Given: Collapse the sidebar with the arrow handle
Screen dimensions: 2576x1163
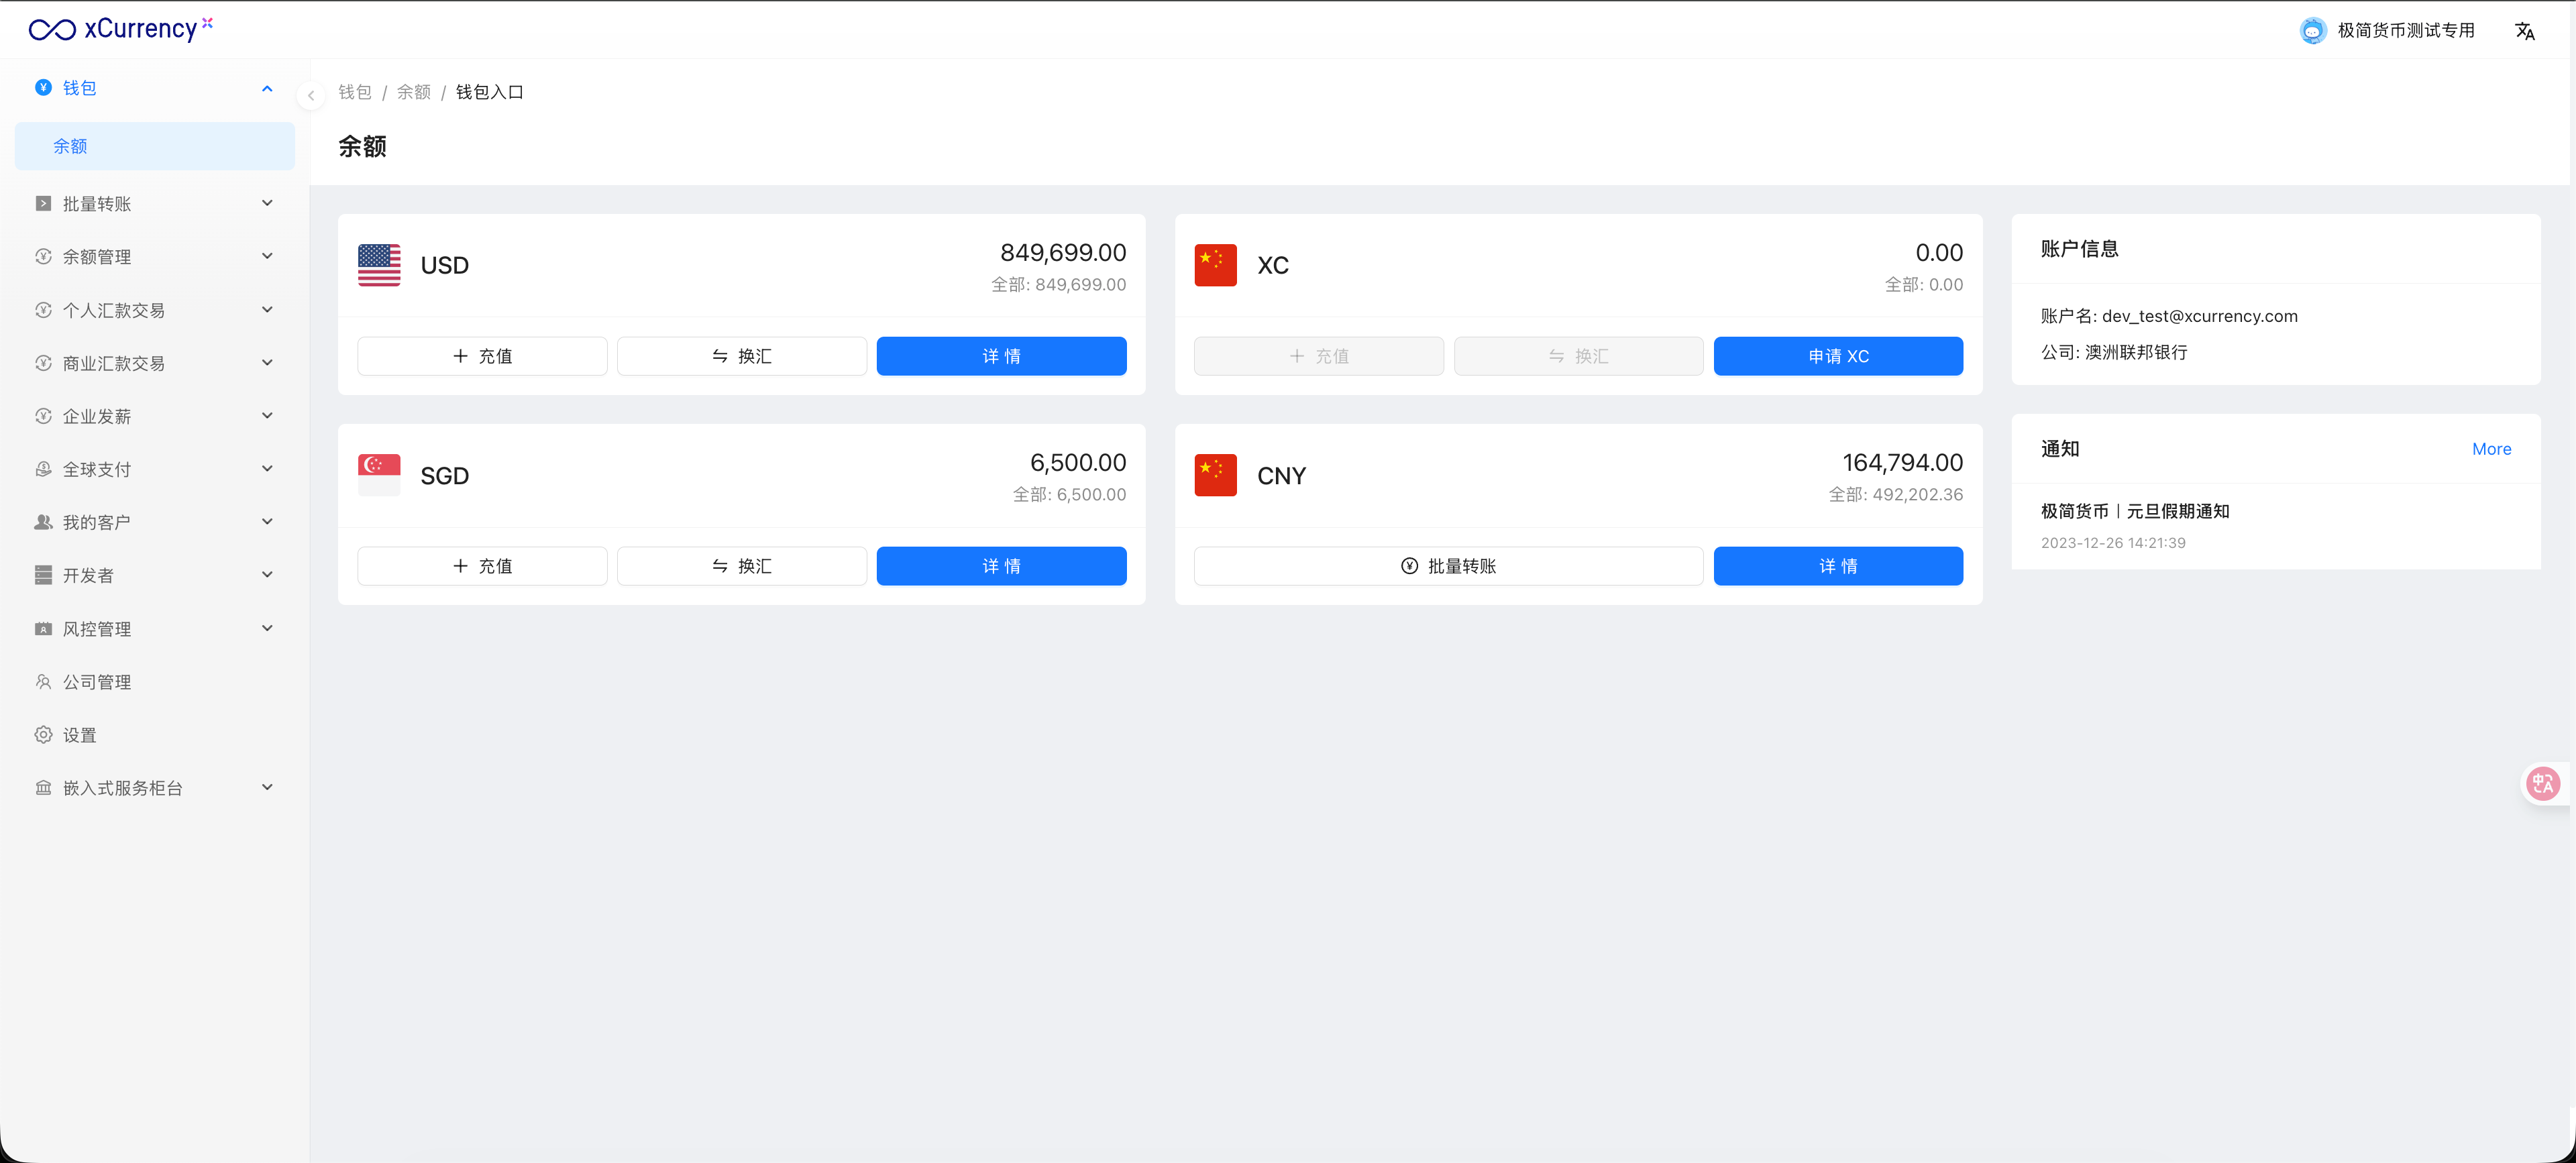Looking at the screenshot, I should click(x=311, y=96).
